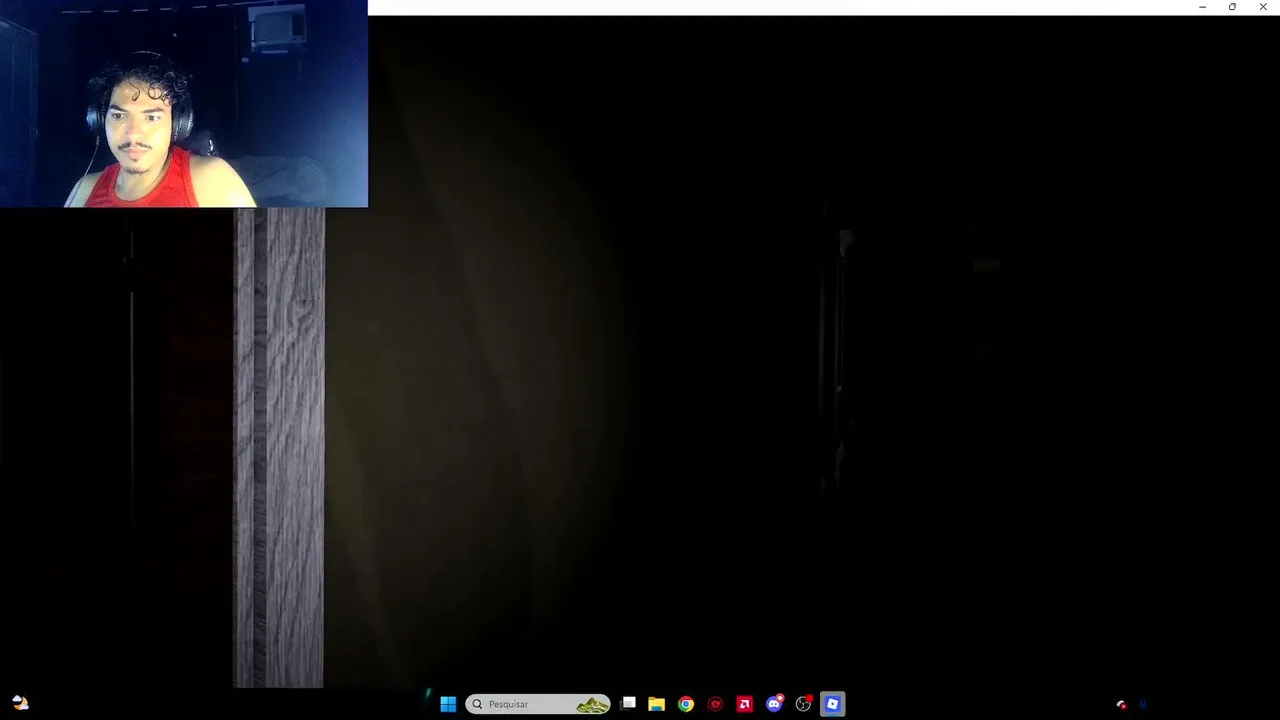Image resolution: width=1280 pixels, height=720 pixels.
Task: Open Discord from the taskbar
Action: point(774,704)
